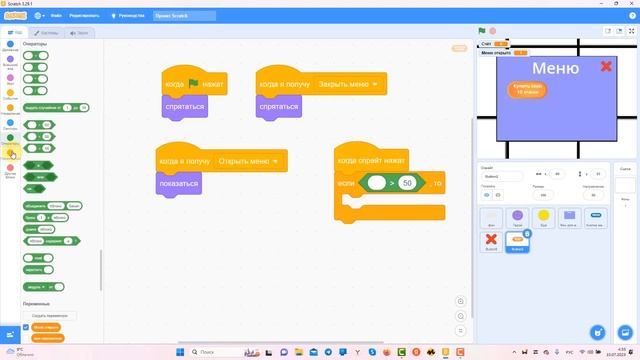Image resolution: width=640 pixels, height=360 pixels.
Task: Click the orange buy-skin button on the stage
Action: [x=527, y=89]
